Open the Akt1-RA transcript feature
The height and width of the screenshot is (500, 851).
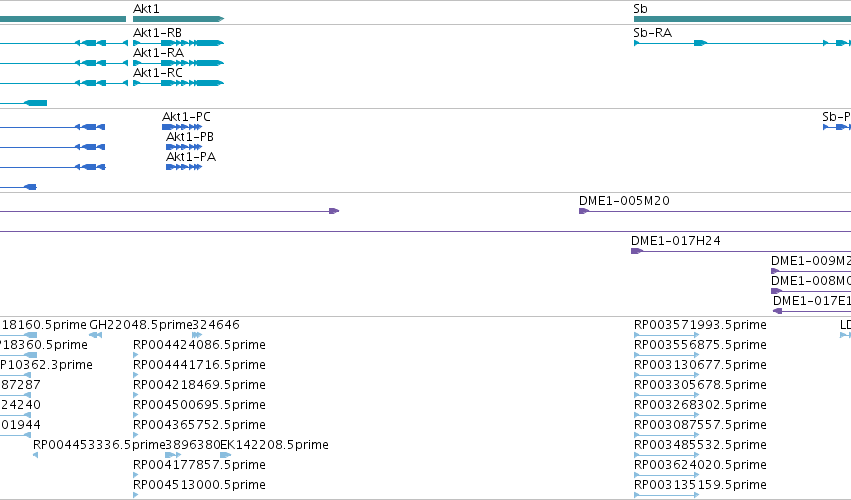point(179,63)
